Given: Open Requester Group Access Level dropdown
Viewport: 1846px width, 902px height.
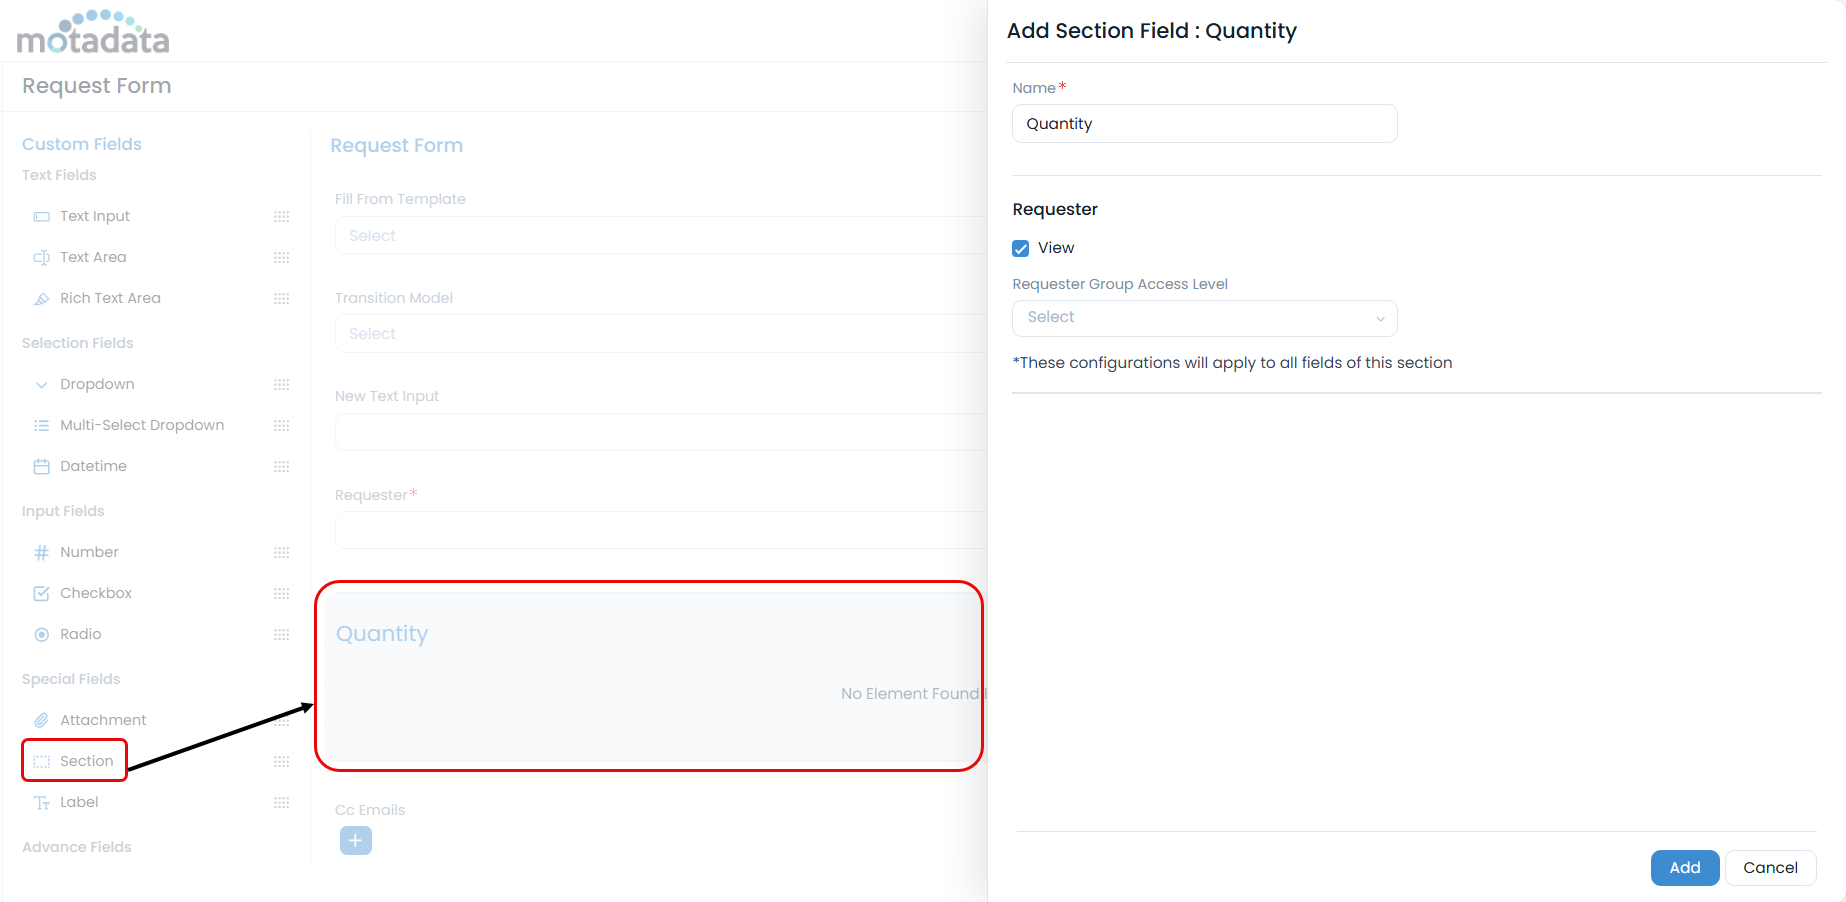Looking at the screenshot, I should coord(1204,318).
